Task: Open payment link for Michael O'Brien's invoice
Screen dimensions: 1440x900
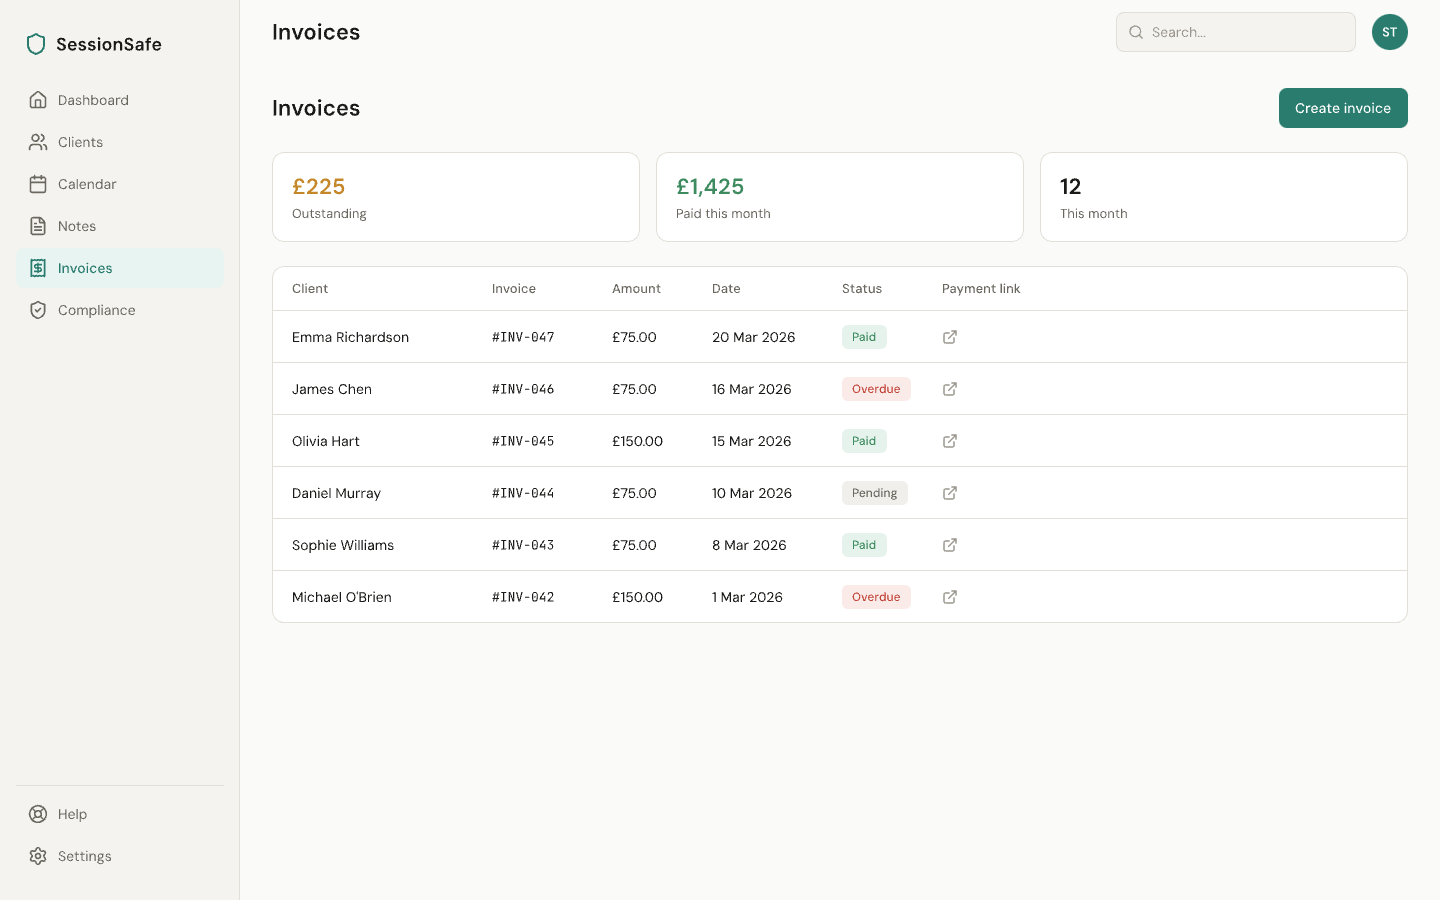Action: pos(949,597)
